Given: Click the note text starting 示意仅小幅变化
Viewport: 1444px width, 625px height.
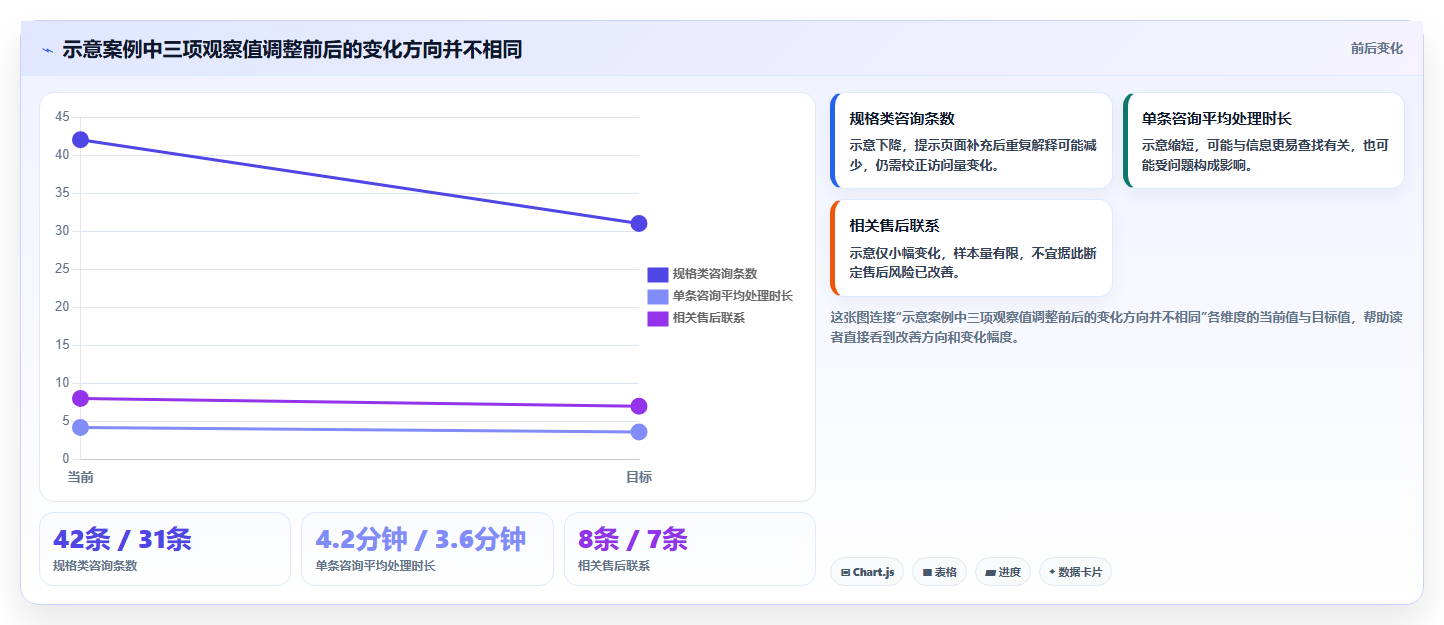Looking at the screenshot, I should point(972,262).
